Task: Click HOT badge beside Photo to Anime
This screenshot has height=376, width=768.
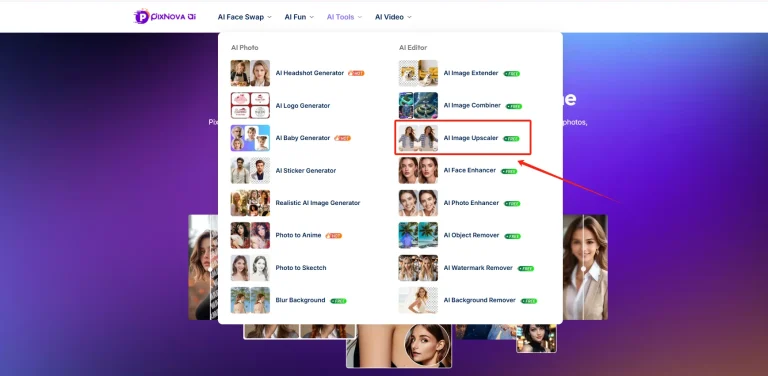Action: pyautogui.click(x=334, y=235)
